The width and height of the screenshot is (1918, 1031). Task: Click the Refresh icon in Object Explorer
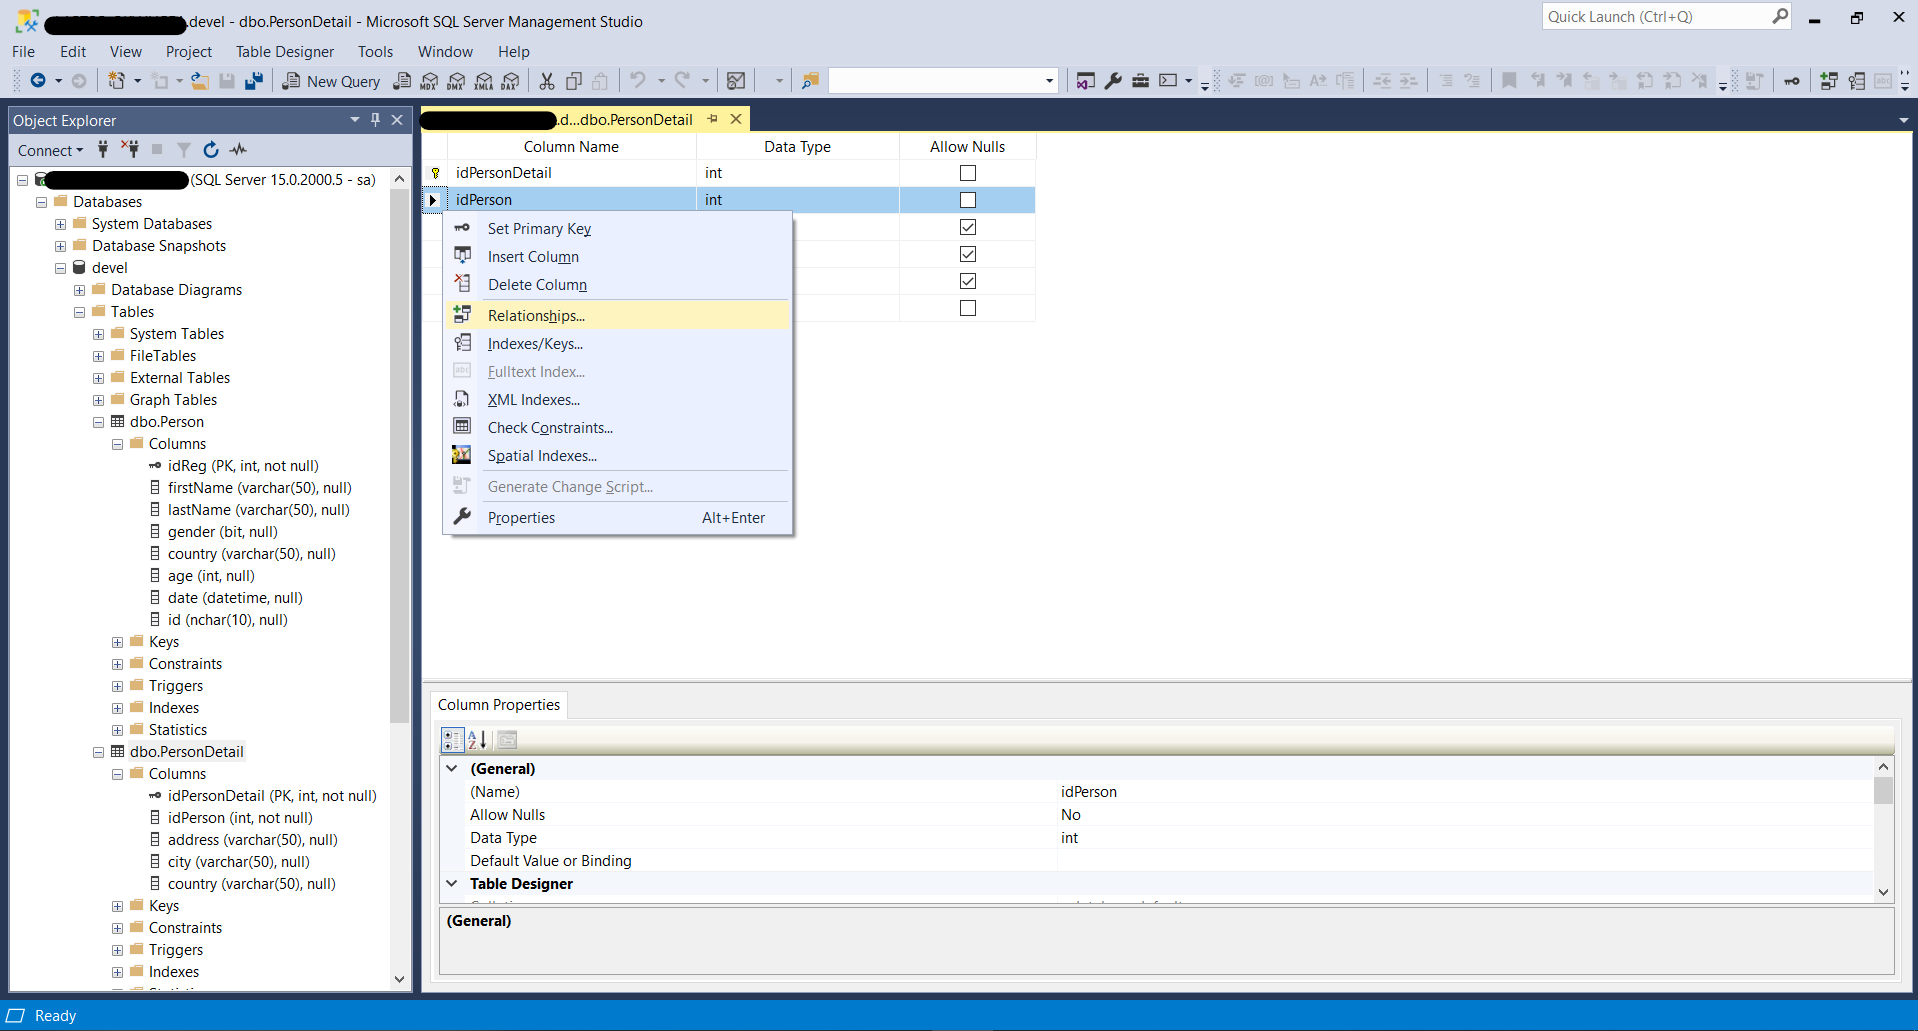[211, 150]
